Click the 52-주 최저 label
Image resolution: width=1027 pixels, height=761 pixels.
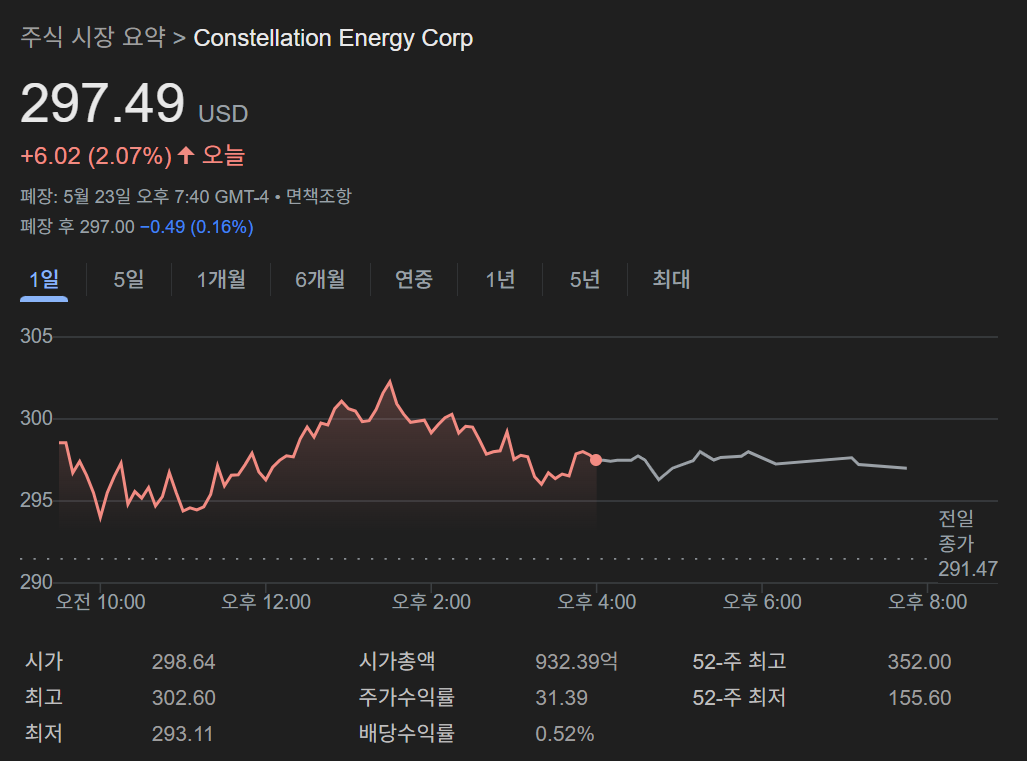(739, 697)
